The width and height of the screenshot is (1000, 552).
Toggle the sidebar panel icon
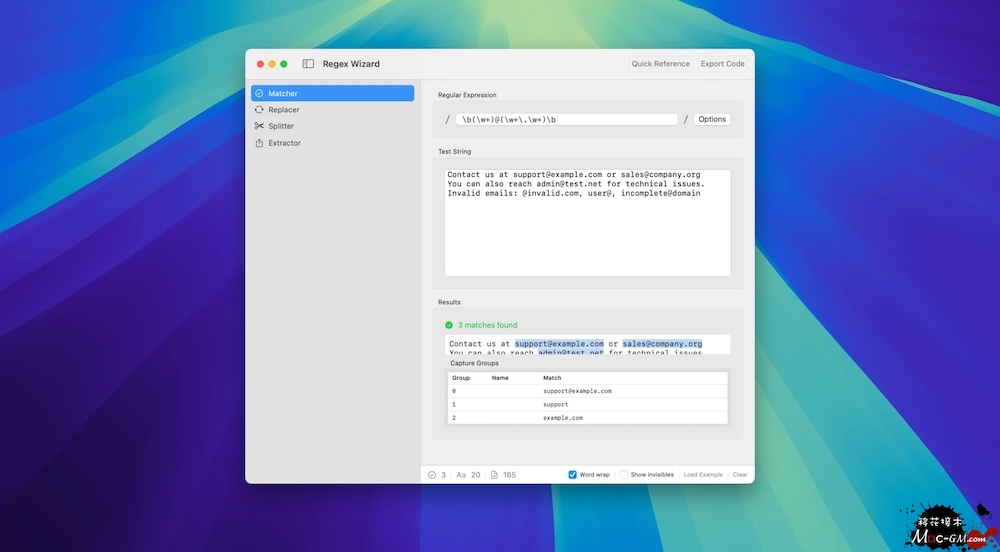point(308,64)
